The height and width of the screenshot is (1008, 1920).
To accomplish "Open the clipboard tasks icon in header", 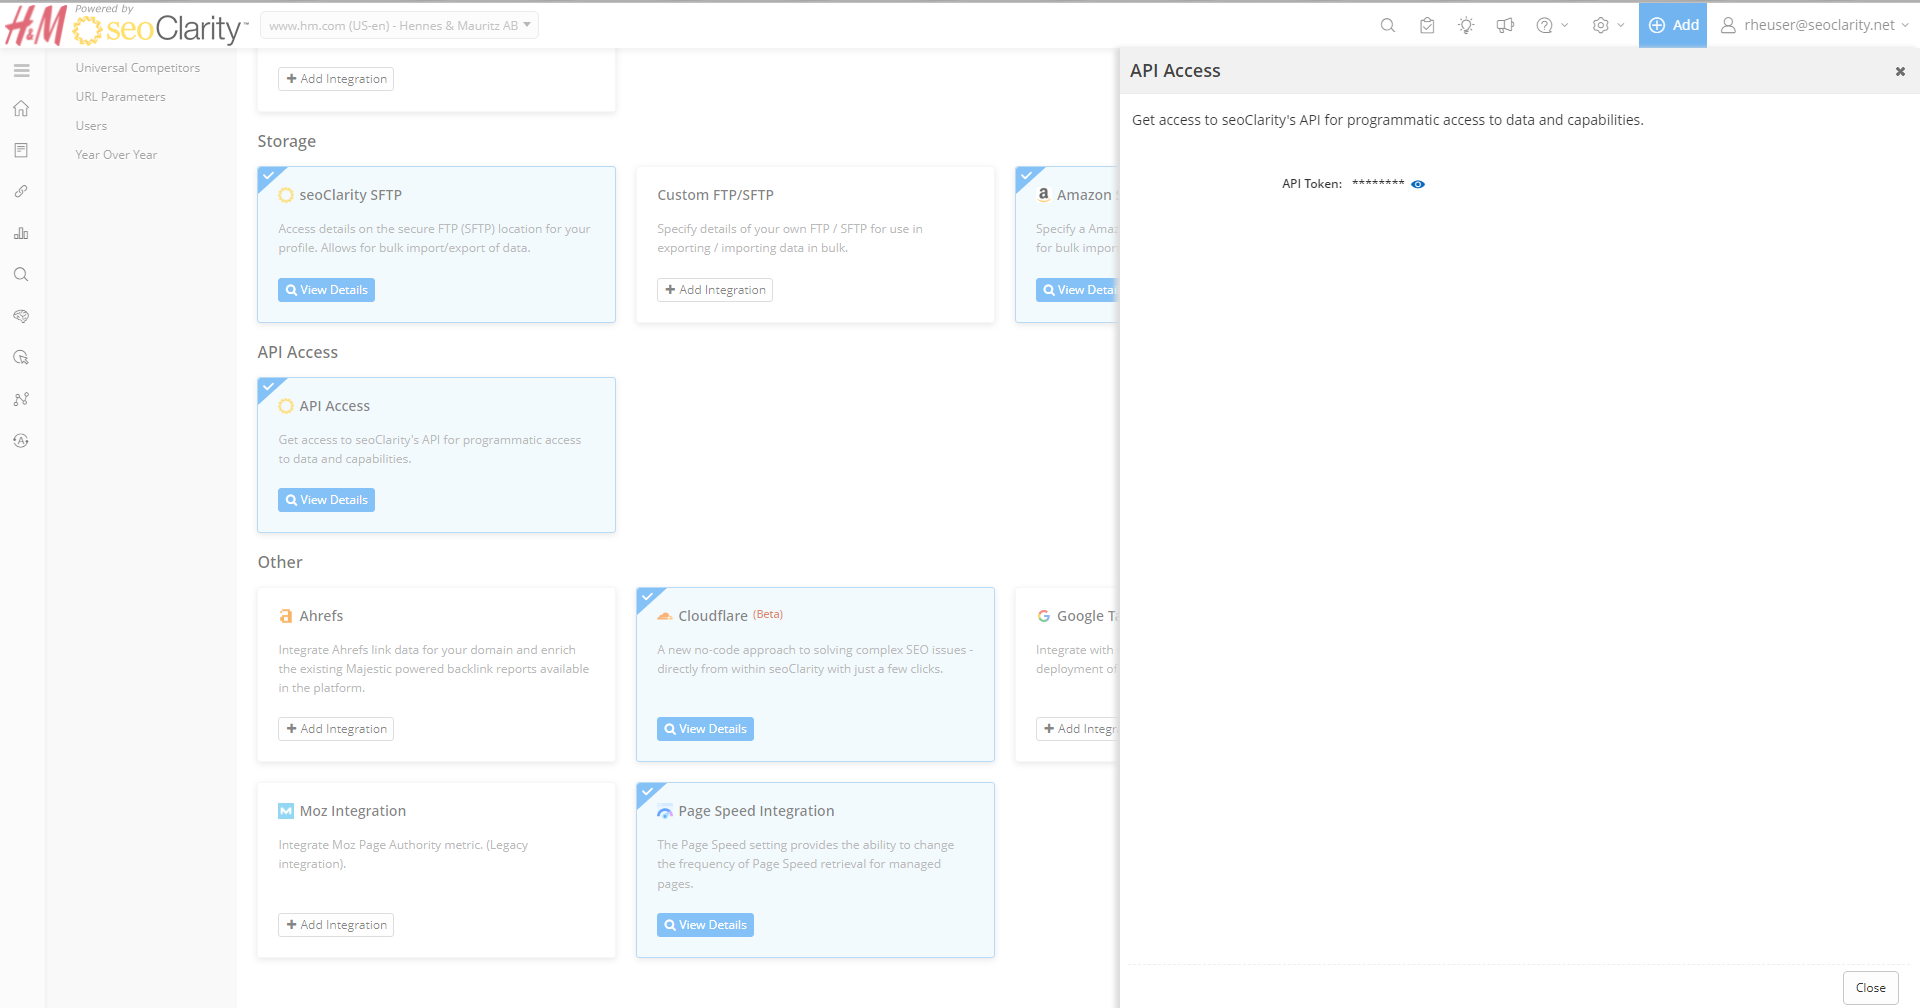I will click(1427, 26).
